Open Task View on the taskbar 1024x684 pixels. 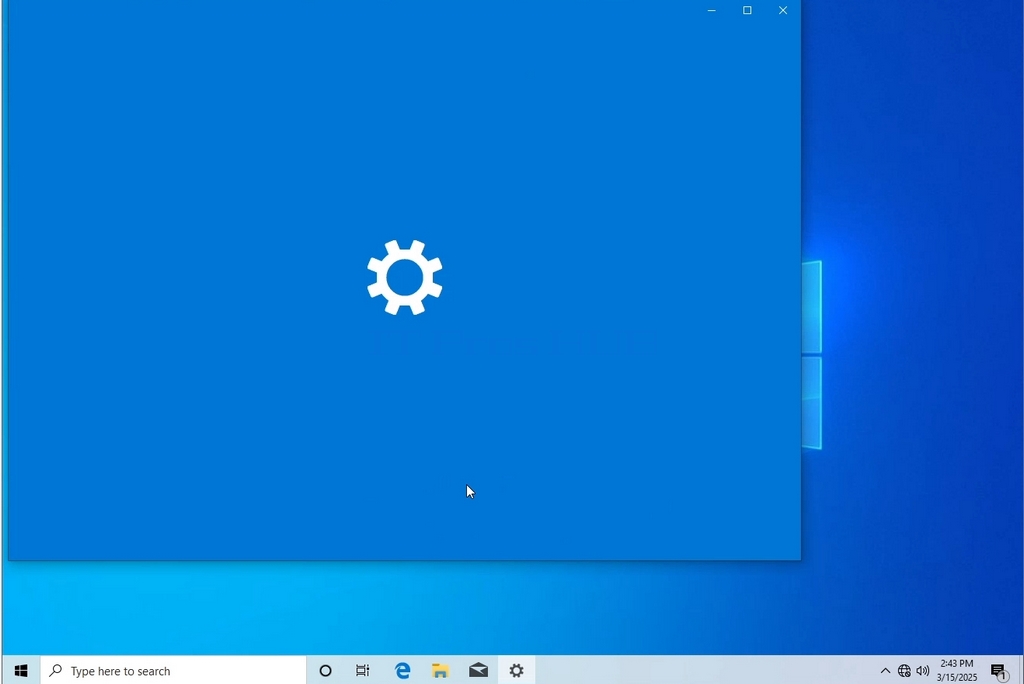(x=362, y=670)
